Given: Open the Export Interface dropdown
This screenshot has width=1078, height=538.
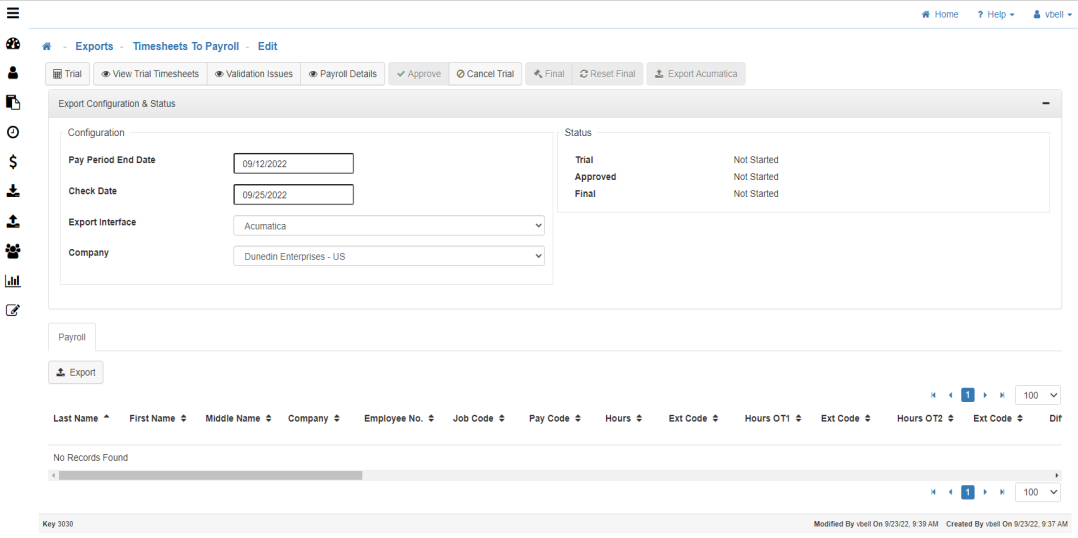Looking at the screenshot, I should pos(388,226).
